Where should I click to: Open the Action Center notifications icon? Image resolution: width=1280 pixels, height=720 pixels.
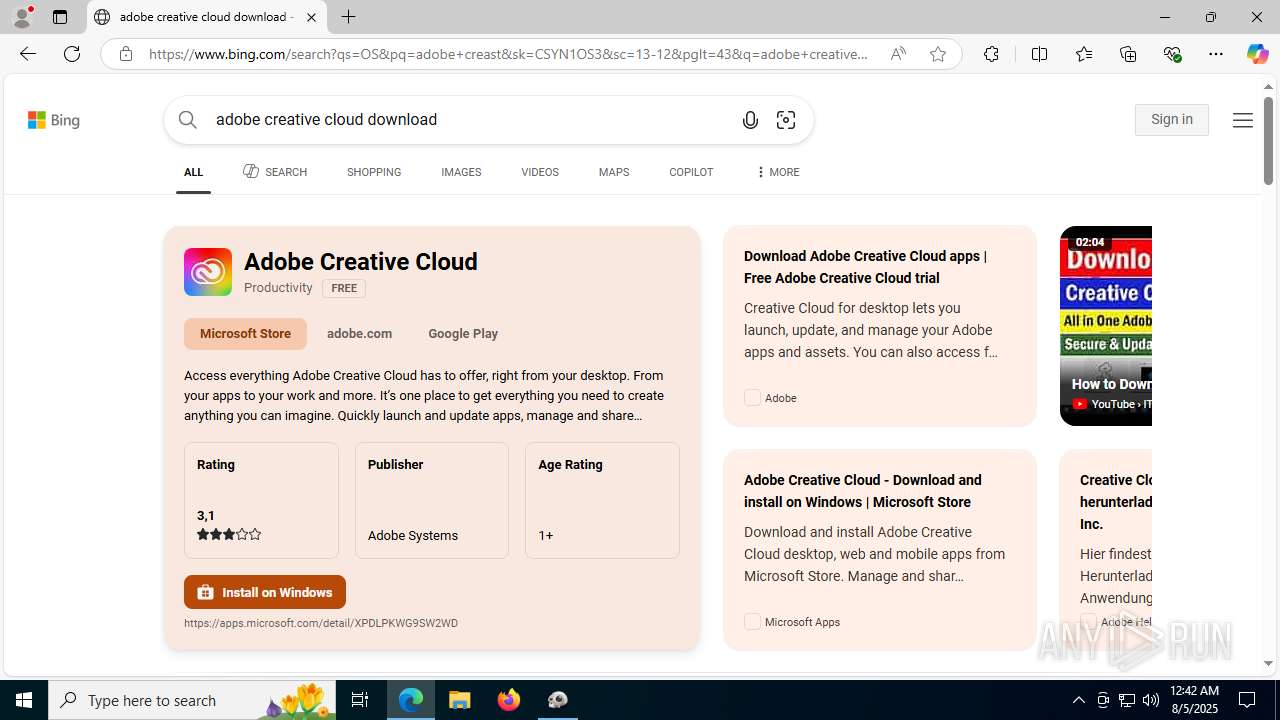1248,700
